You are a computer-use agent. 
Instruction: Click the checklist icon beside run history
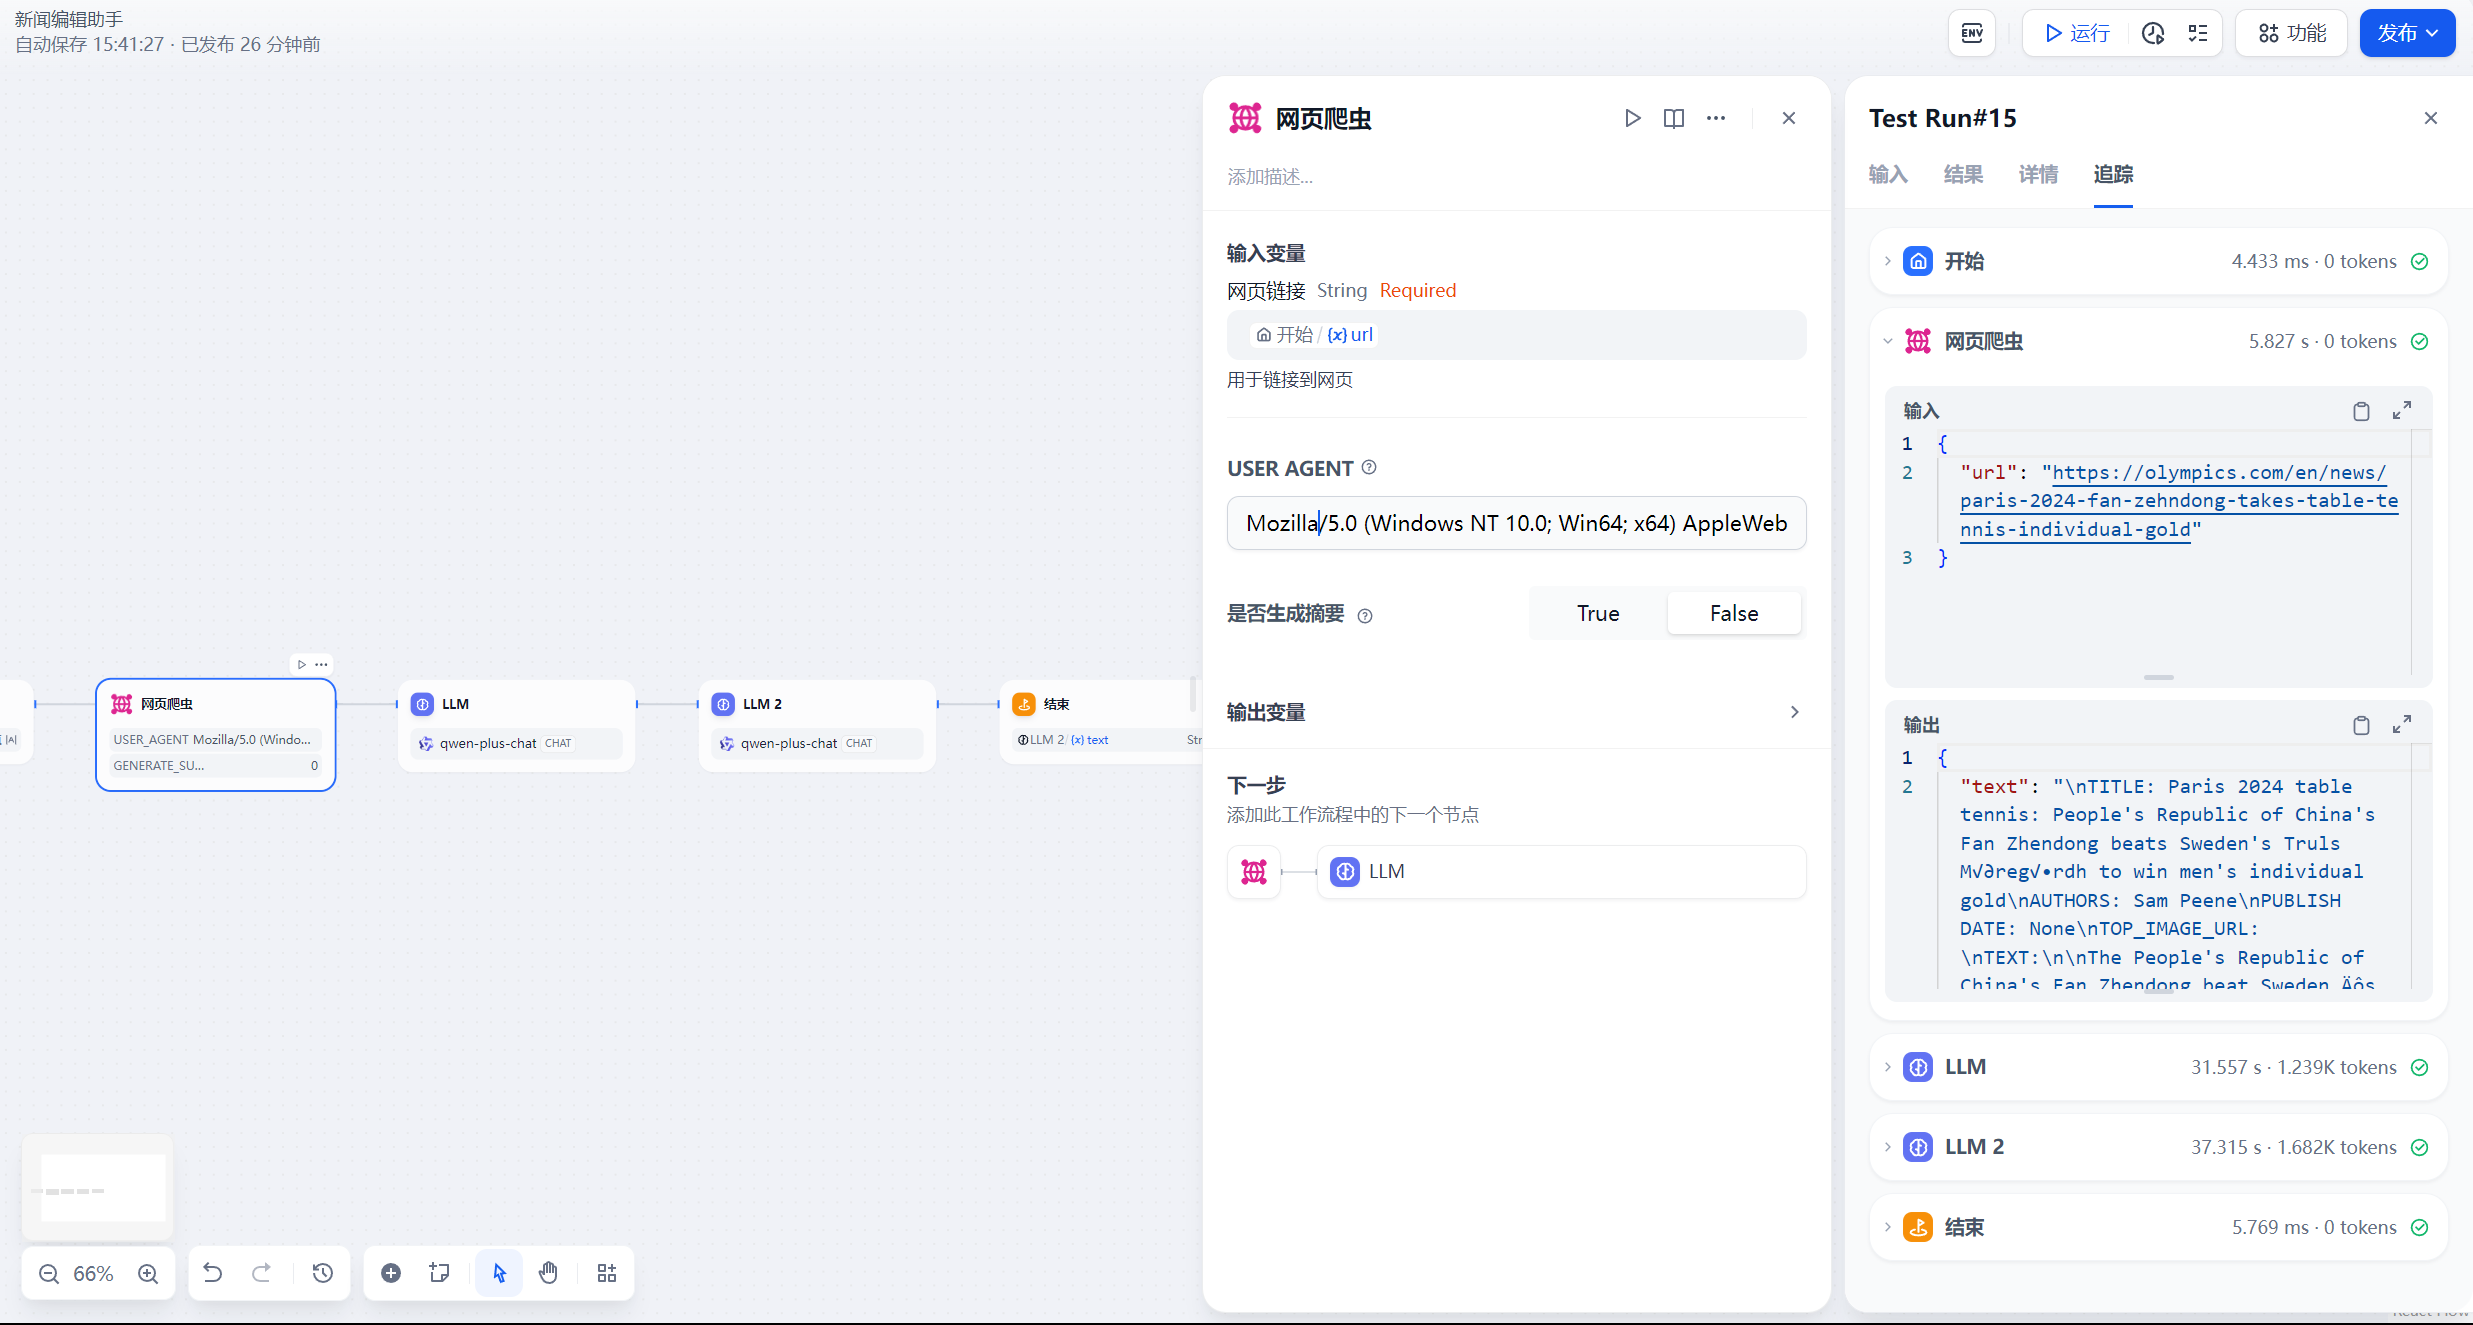(x=2198, y=33)
